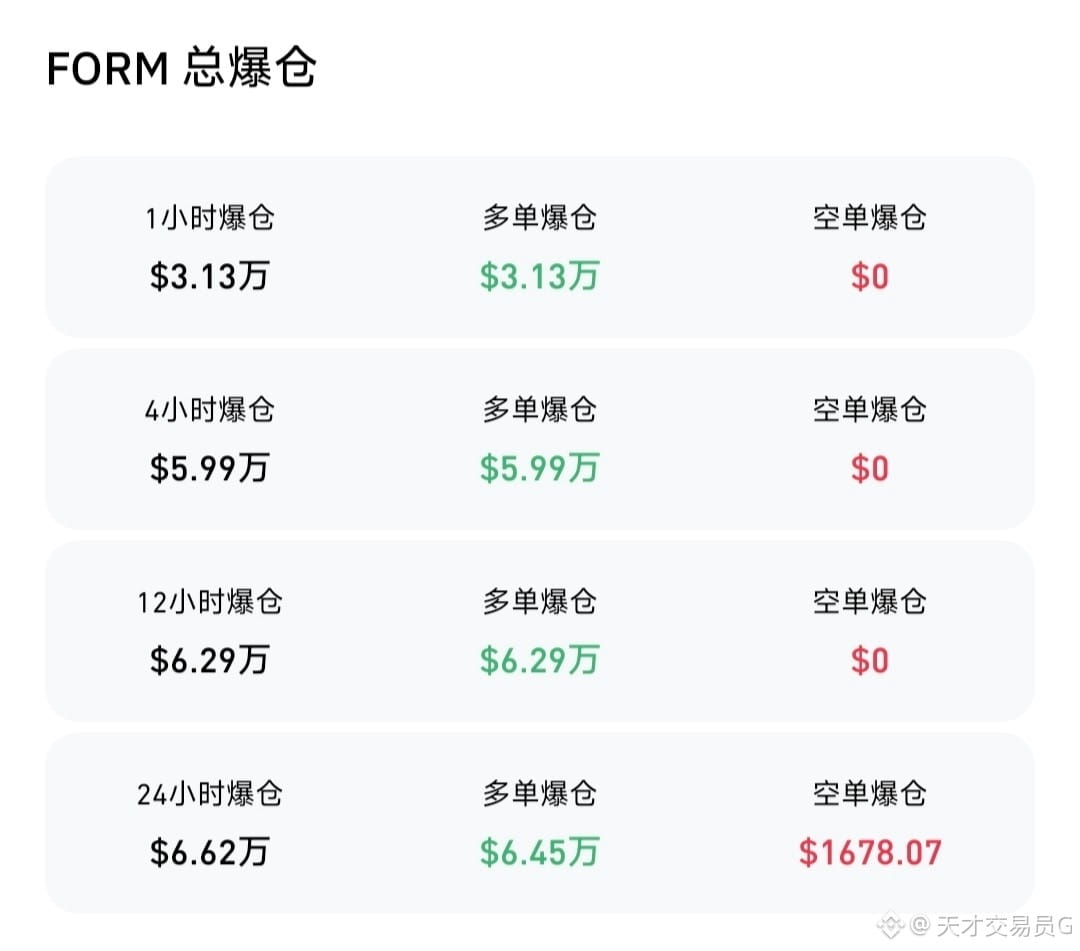Click the red $1678.07 short liquidation value

pyautogui.click(x=869, y=853)
